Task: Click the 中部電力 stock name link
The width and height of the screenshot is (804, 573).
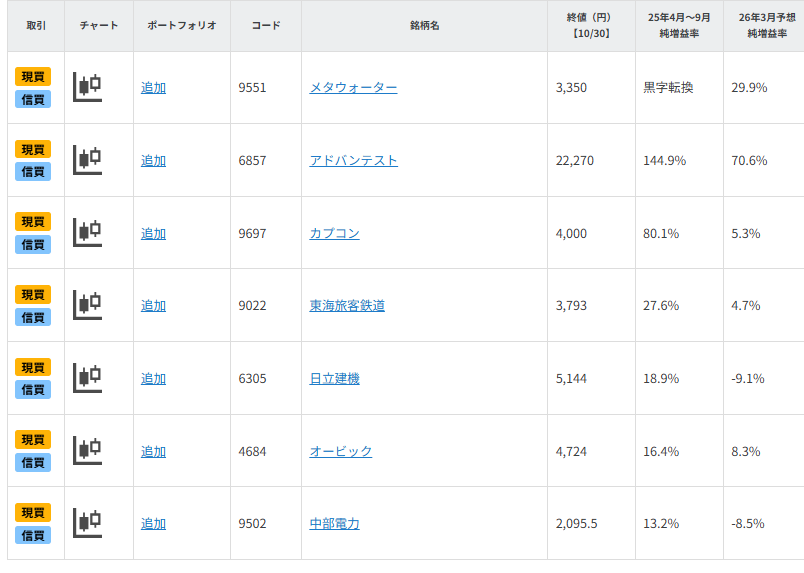Action: pyautogui.click(x=334, y=524)
